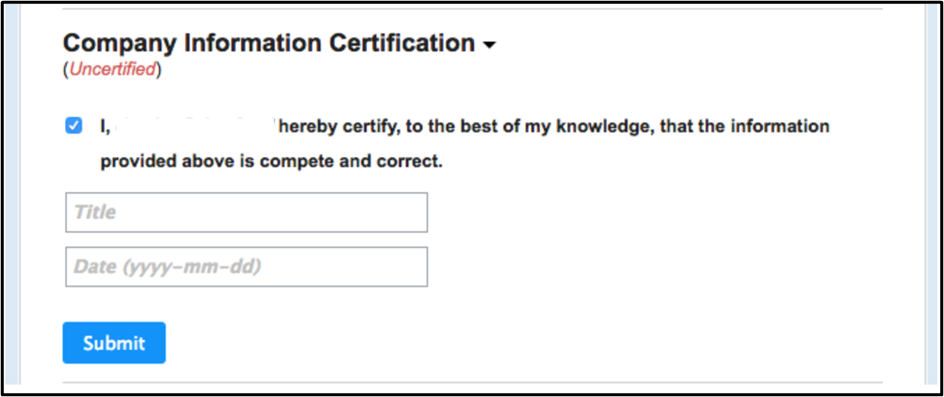The width and height of the screenshot is (944, 397).
Task: Click the 'I,' at the statement start
Action: (105, 127)
